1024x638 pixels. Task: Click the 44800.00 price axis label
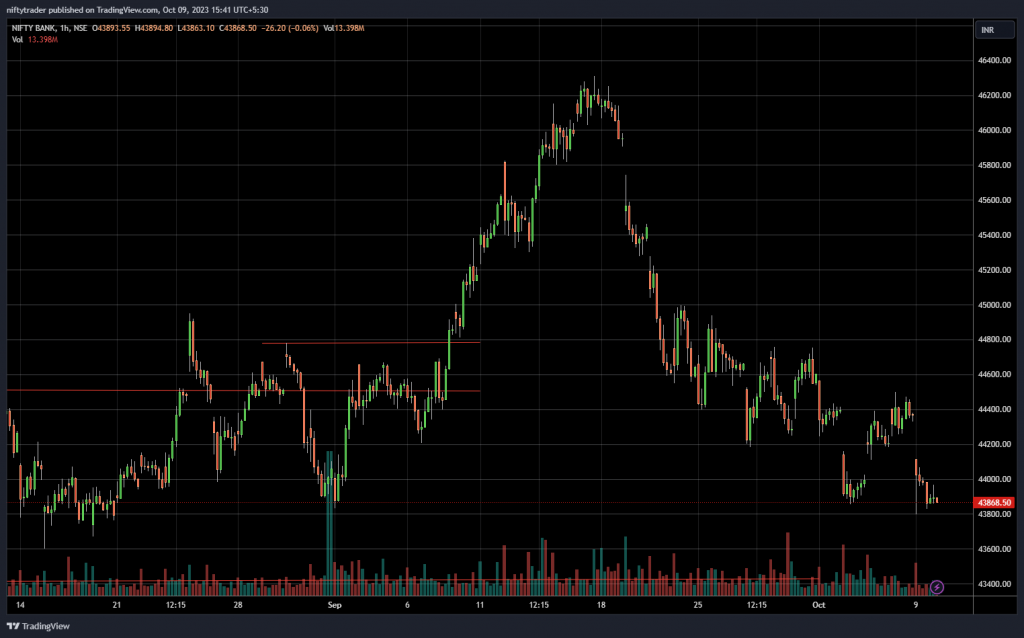point(994,340)
